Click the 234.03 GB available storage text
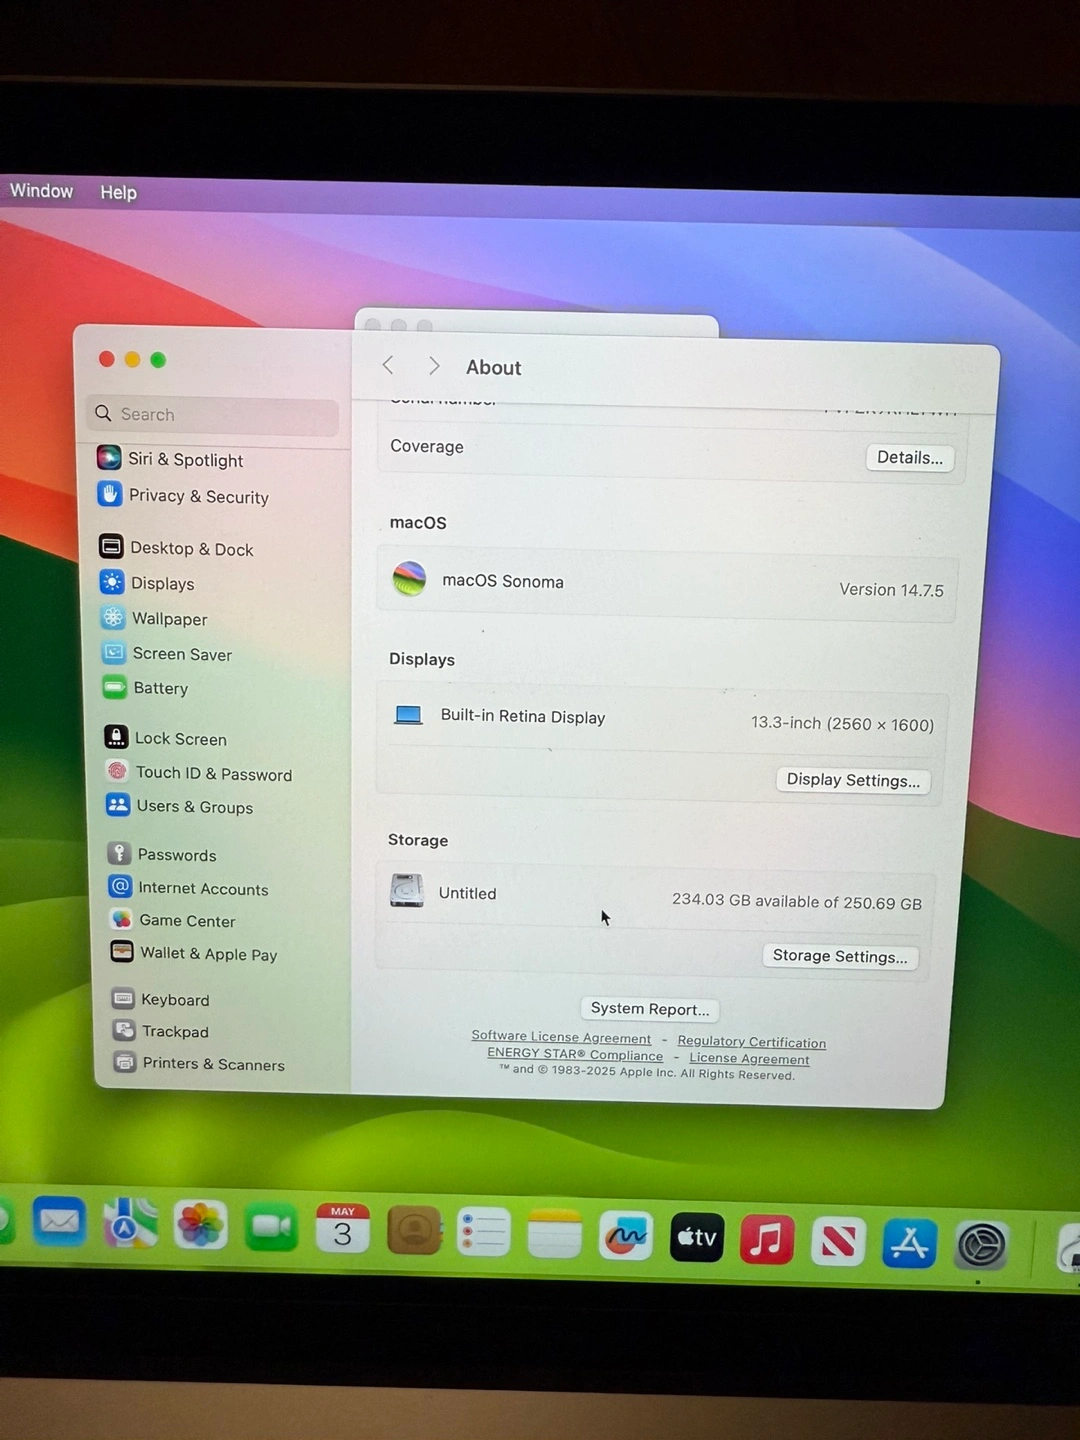Image resolution: width=1080 pixels, height=1440 pixels. tap(797, 901)
